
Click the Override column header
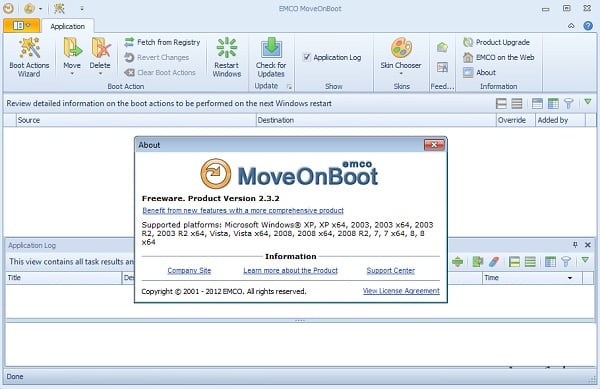[x=515, y=120]
